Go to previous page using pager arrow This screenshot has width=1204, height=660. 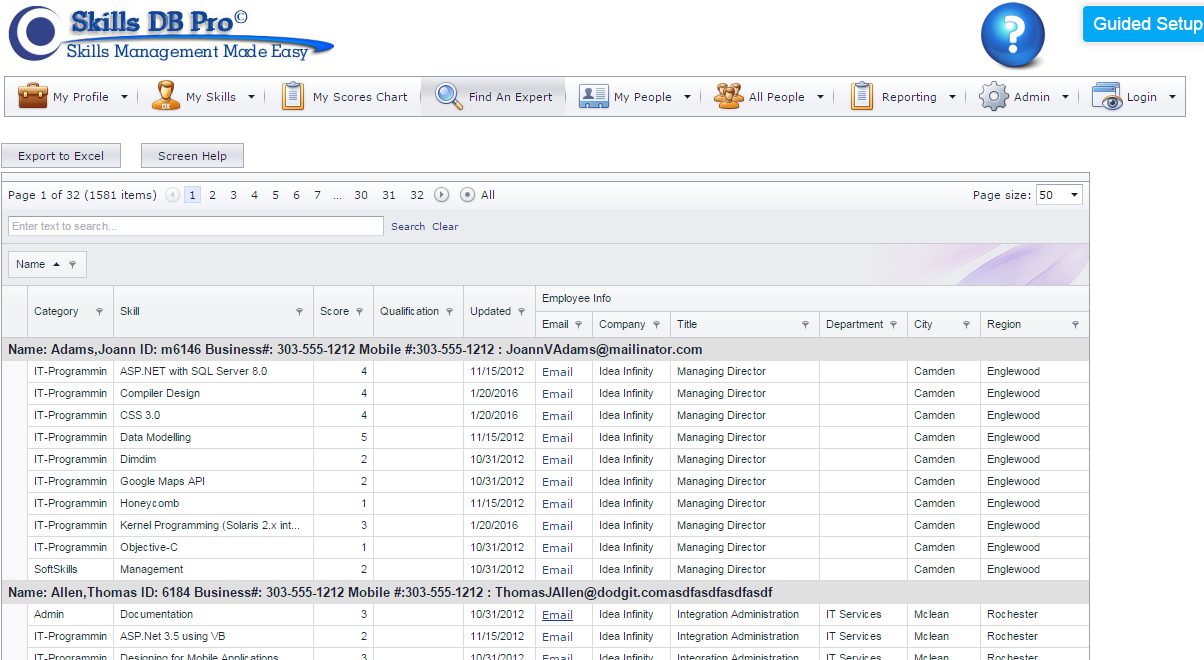point(172,195)
